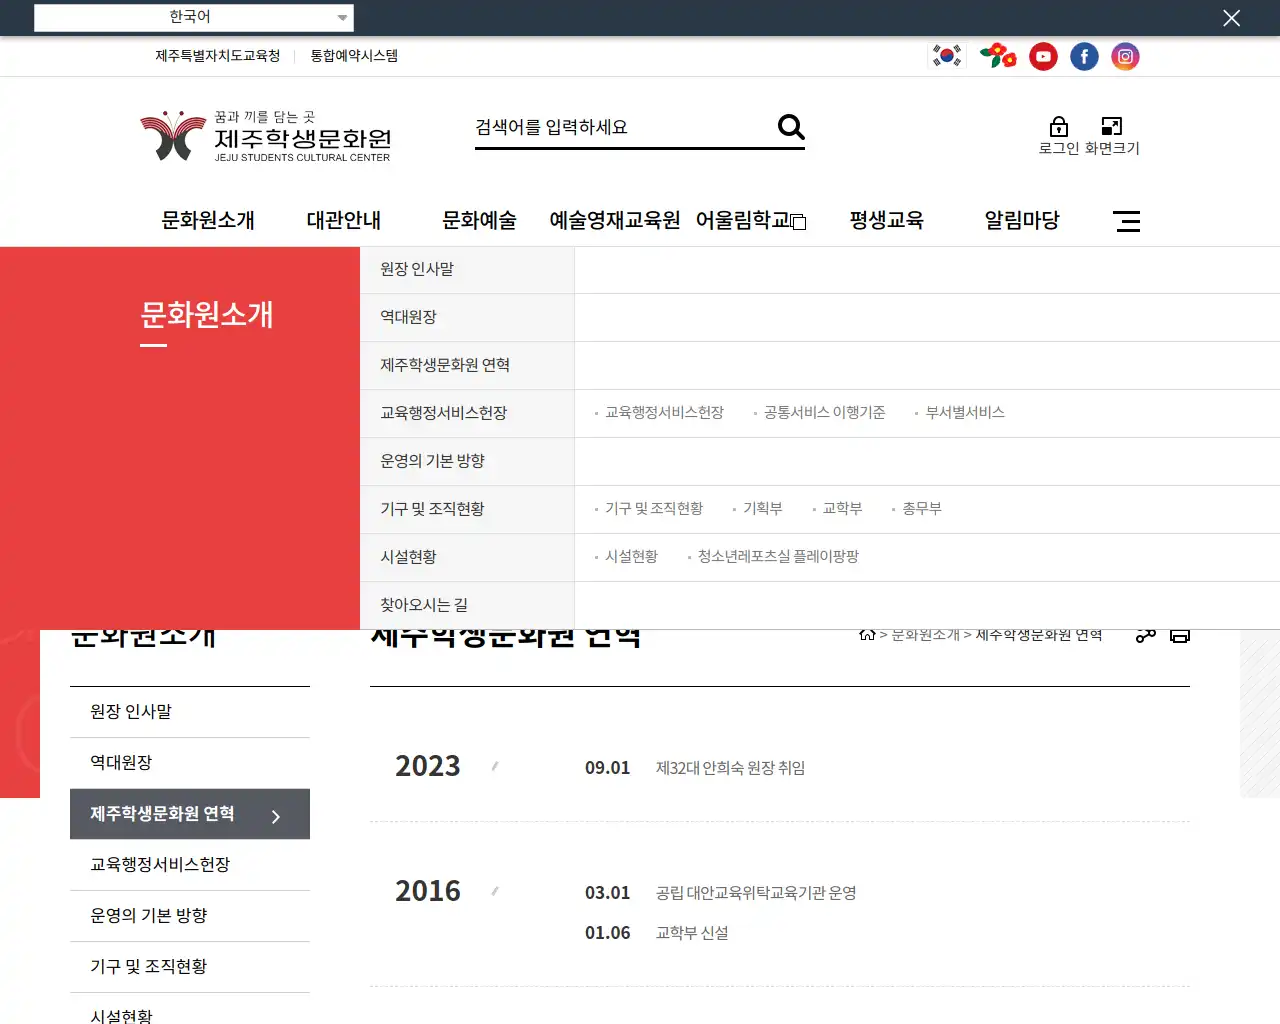Open 시설현황 submenu link

(631, 557)
